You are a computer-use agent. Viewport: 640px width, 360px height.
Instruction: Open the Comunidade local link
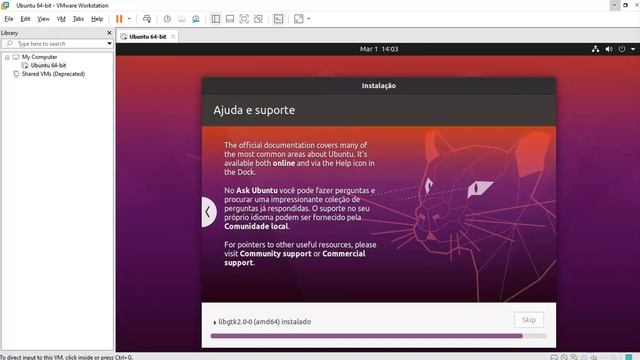256,226
